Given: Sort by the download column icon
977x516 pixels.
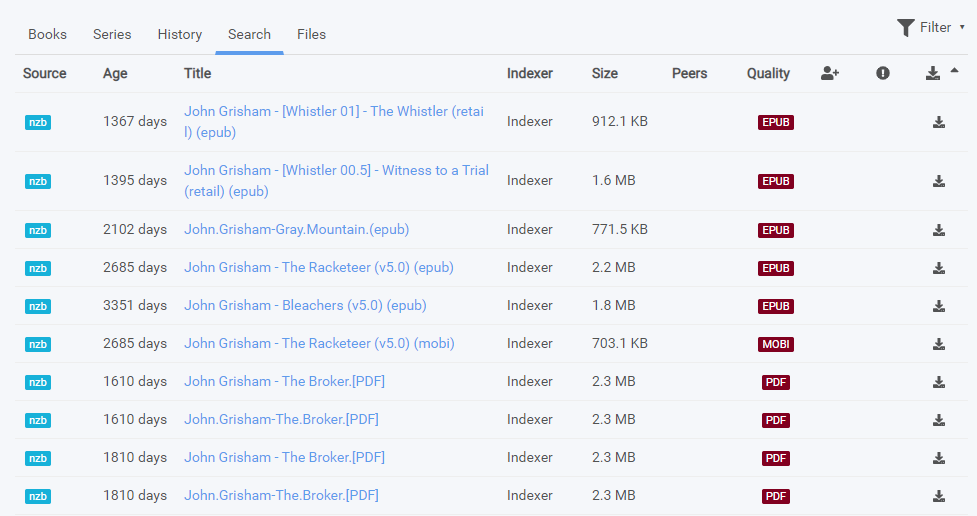Looking at the screenshot, I should click(932, 73).
